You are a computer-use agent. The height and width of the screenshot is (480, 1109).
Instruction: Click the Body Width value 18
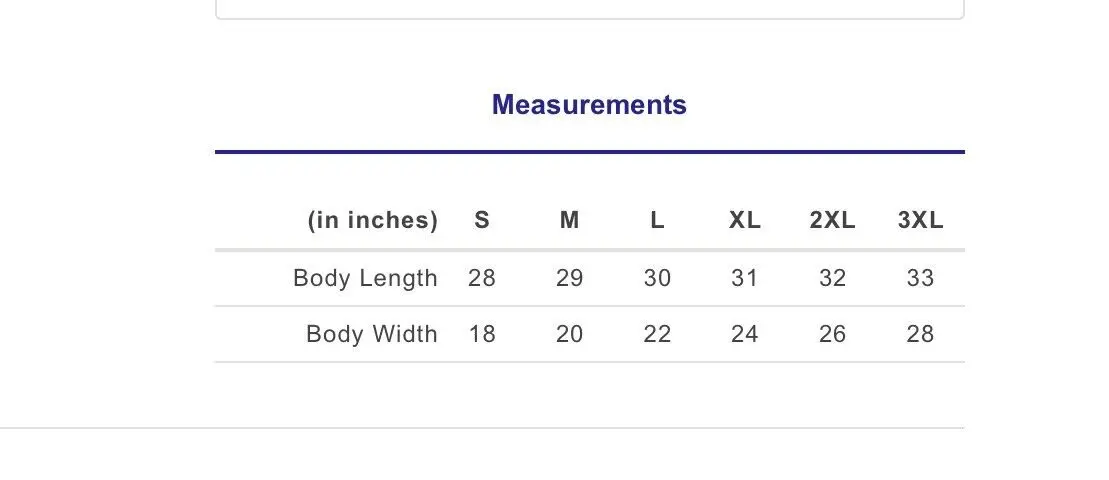pos(482,334)
